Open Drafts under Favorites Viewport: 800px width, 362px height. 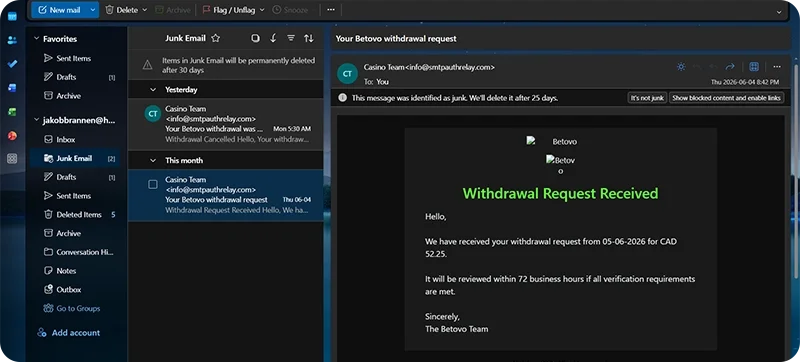73,77
